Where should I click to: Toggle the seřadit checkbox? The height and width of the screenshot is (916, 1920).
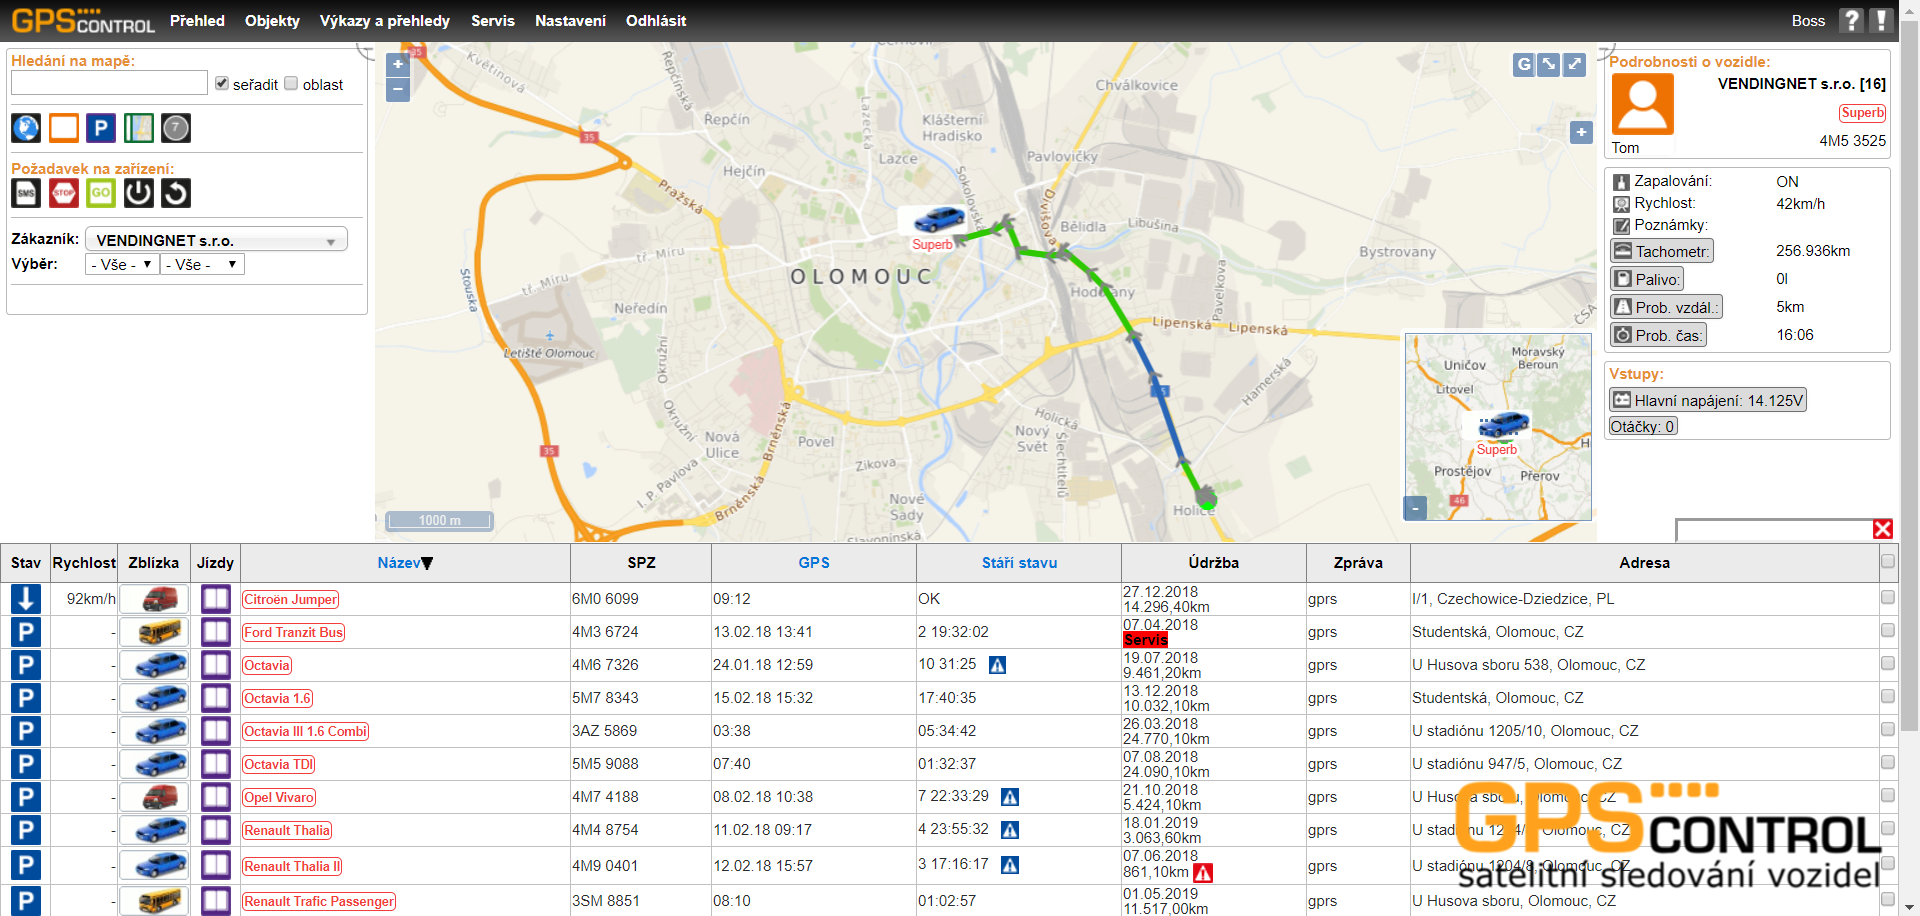pyautogui.click(x=222, y=84)
